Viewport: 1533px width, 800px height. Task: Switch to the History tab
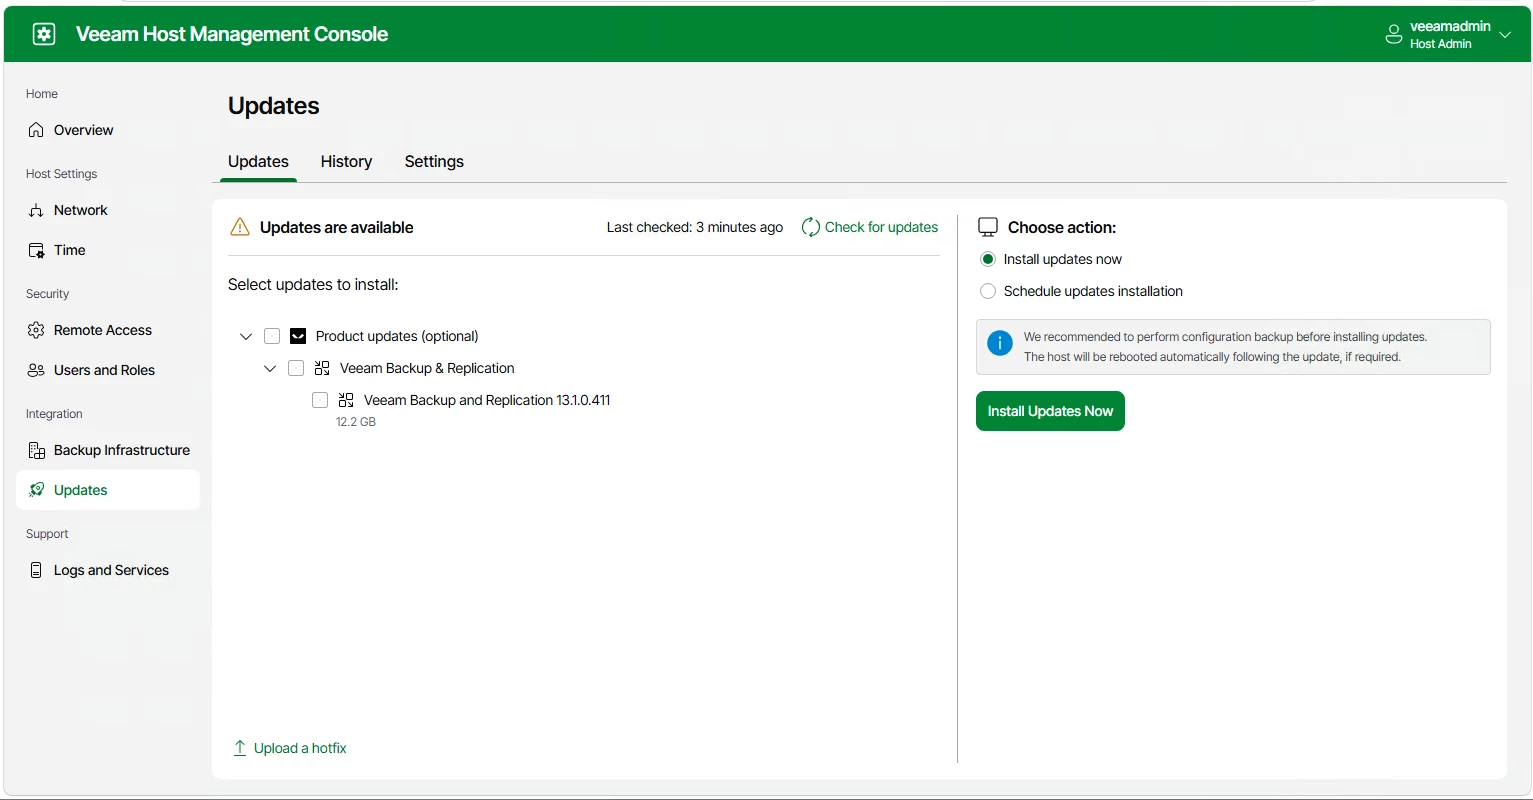(346, 162)
